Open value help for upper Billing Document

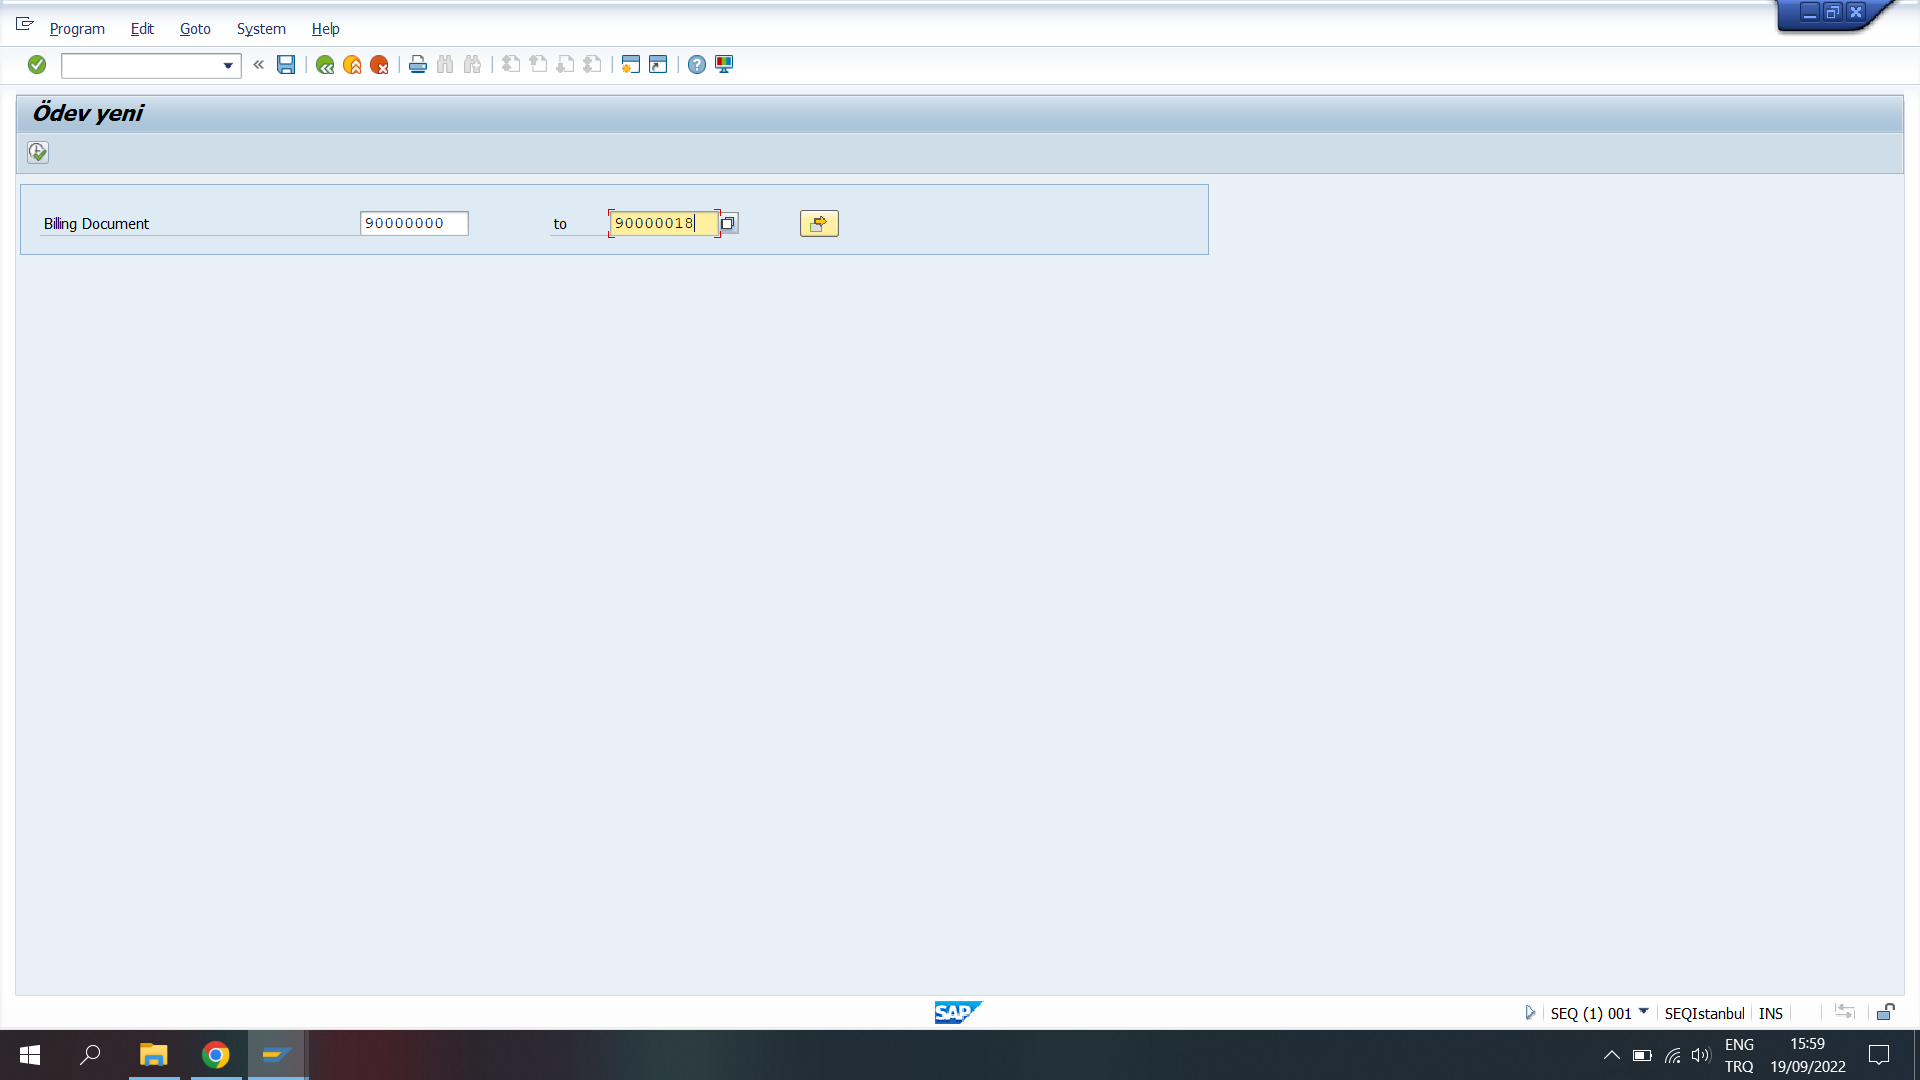(728, 223)
